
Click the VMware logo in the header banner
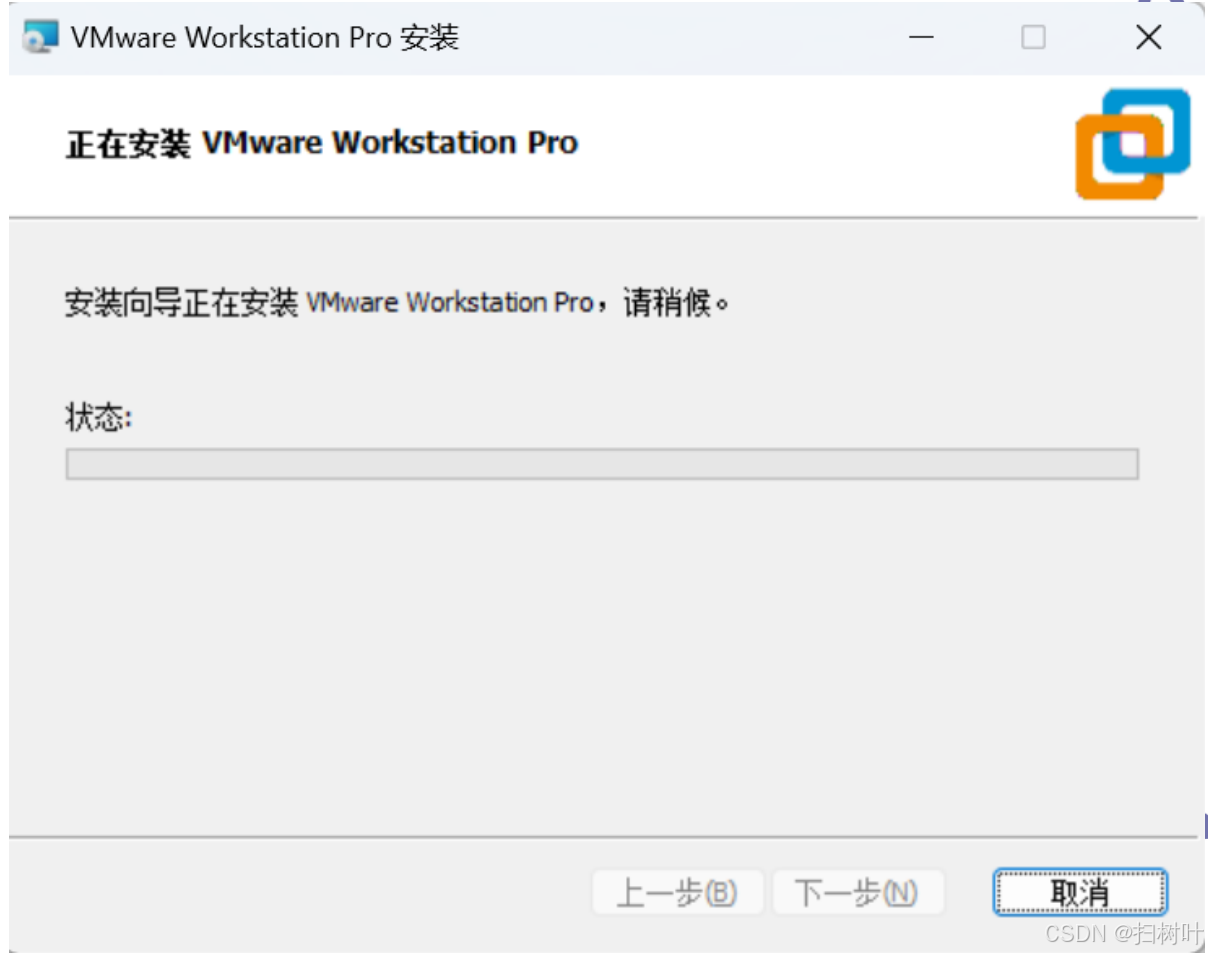pyautogui.click(x=1133, y=143)
